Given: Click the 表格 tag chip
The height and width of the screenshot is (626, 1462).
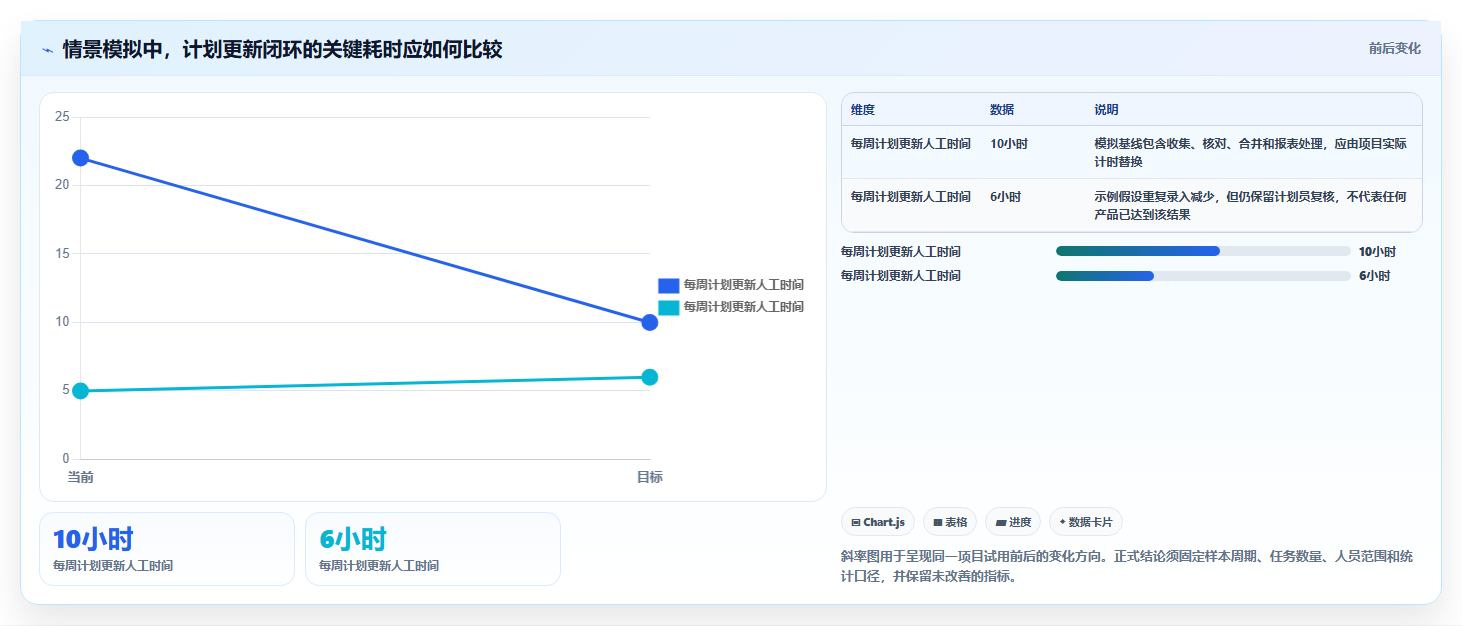Looking at the screenshot, I should point(950,522).
